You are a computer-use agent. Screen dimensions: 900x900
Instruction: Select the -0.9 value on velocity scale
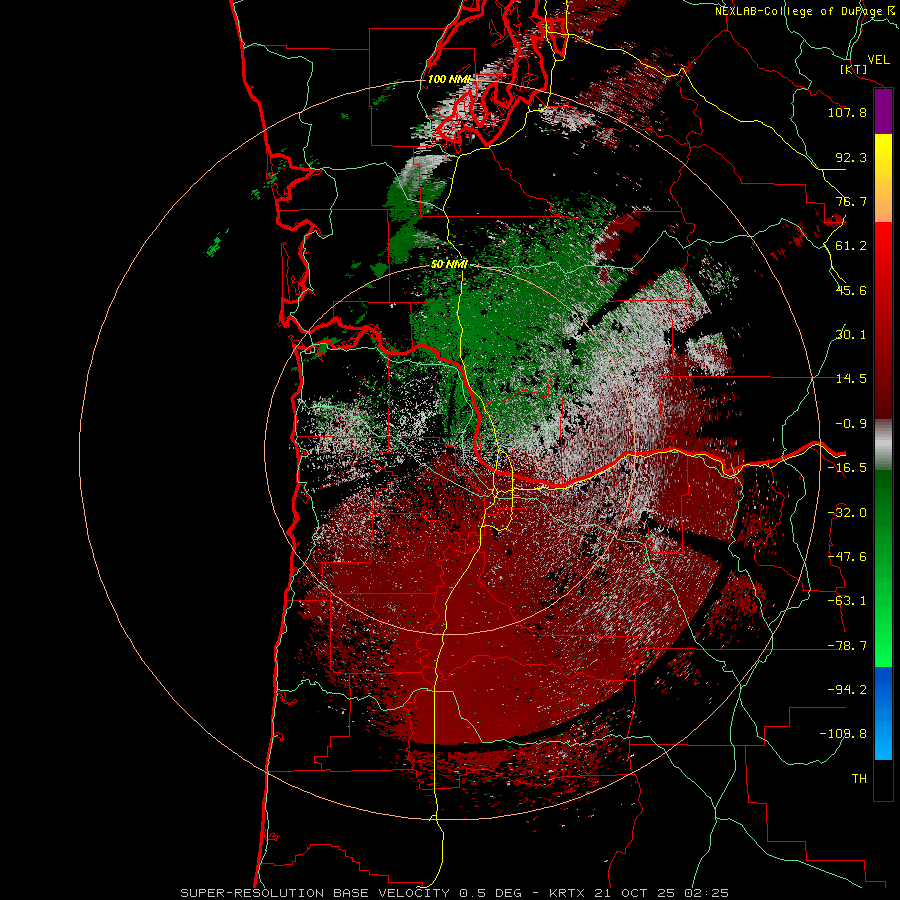851,424
